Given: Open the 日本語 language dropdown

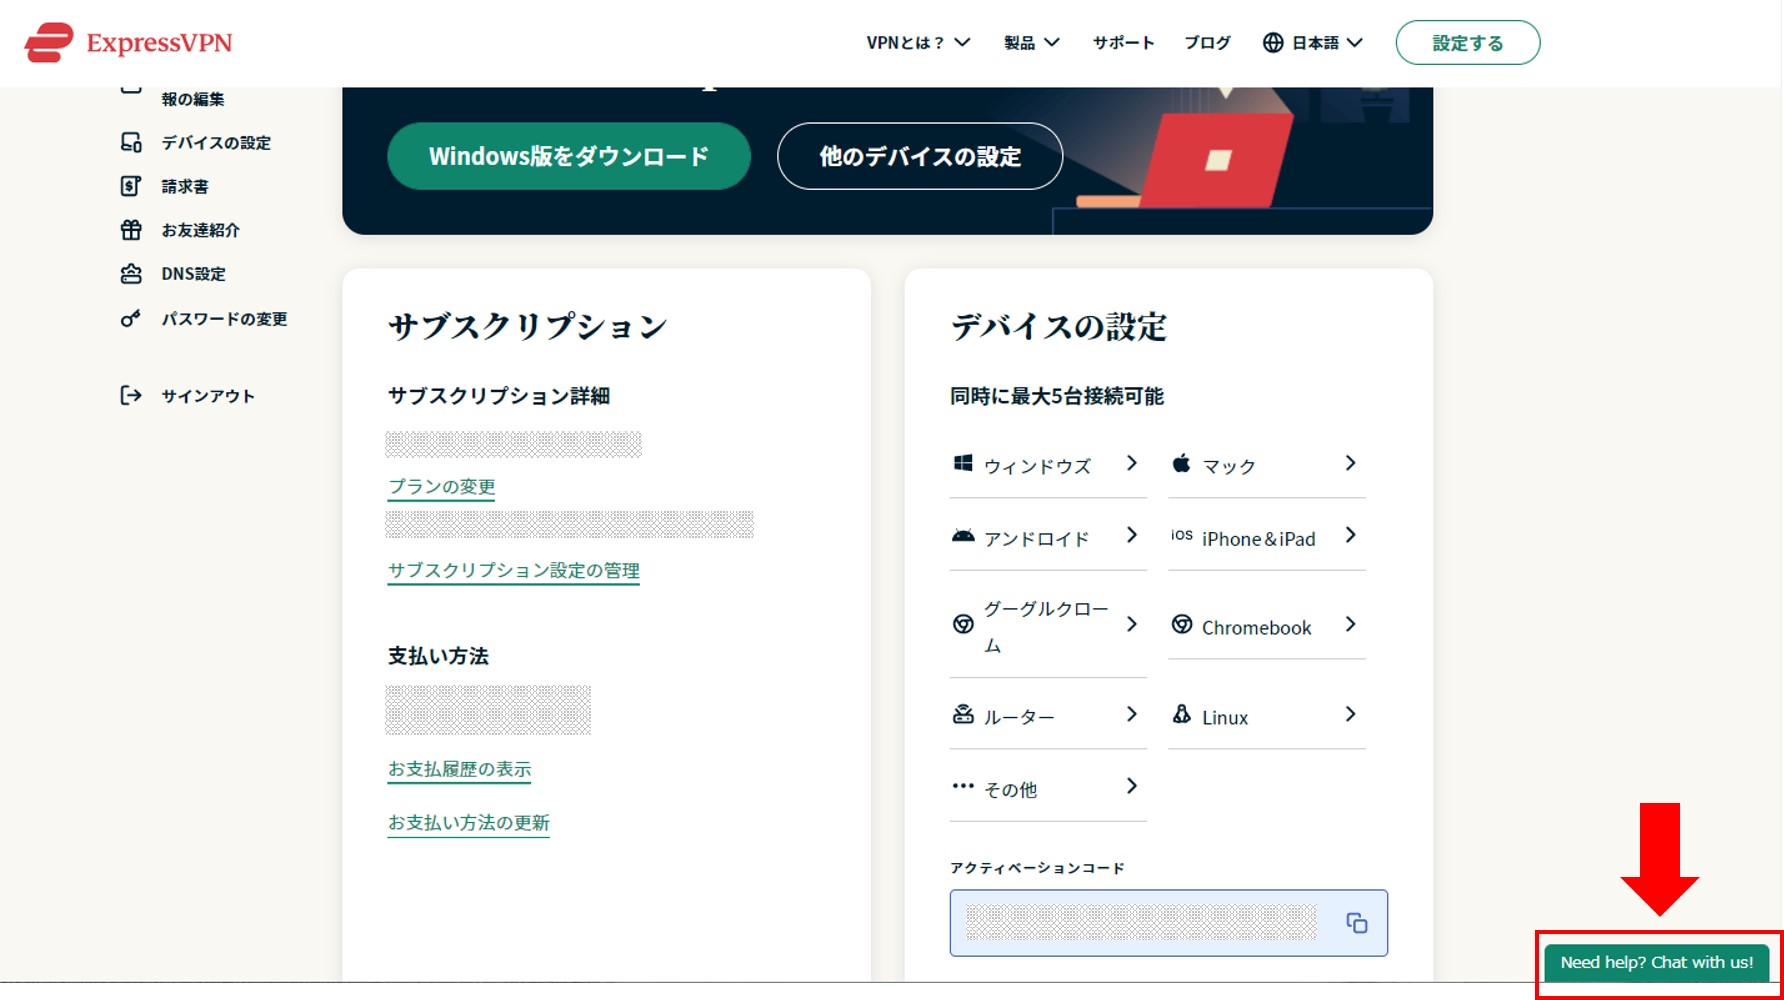Looking at the screenshot, I should (1313, 42).
